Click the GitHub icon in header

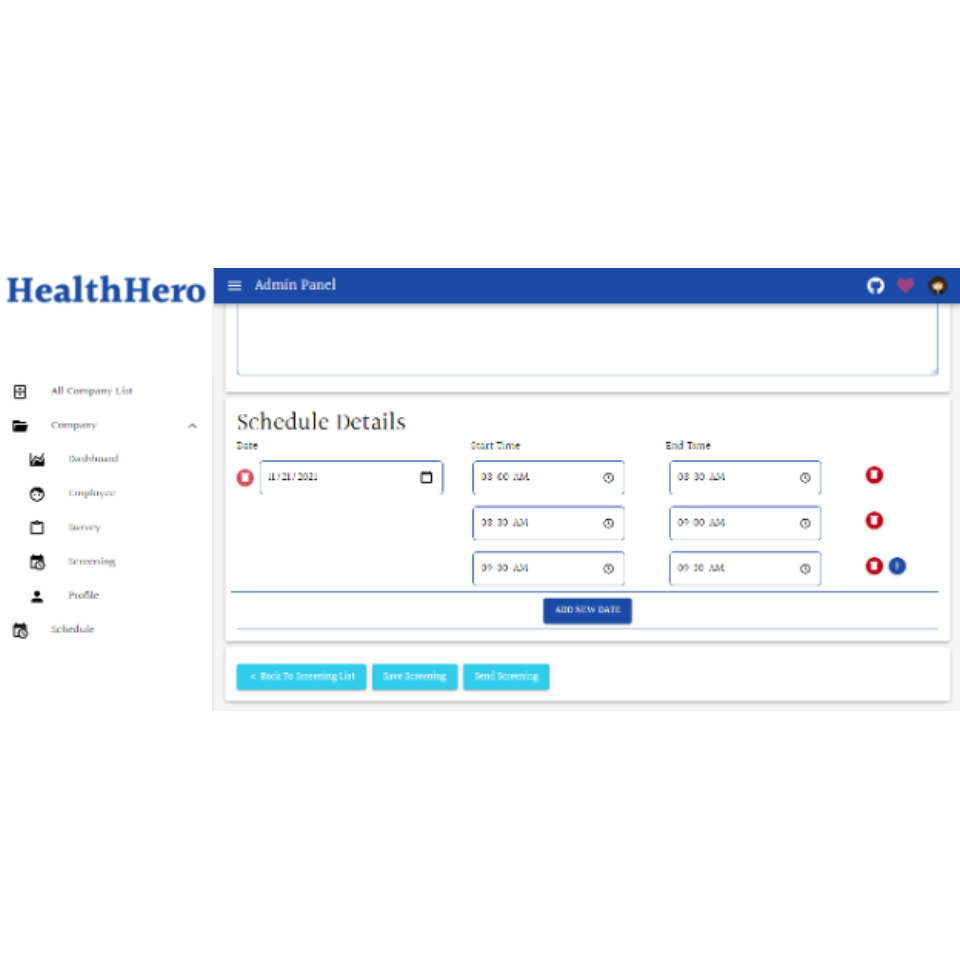[x=875, y=286]
